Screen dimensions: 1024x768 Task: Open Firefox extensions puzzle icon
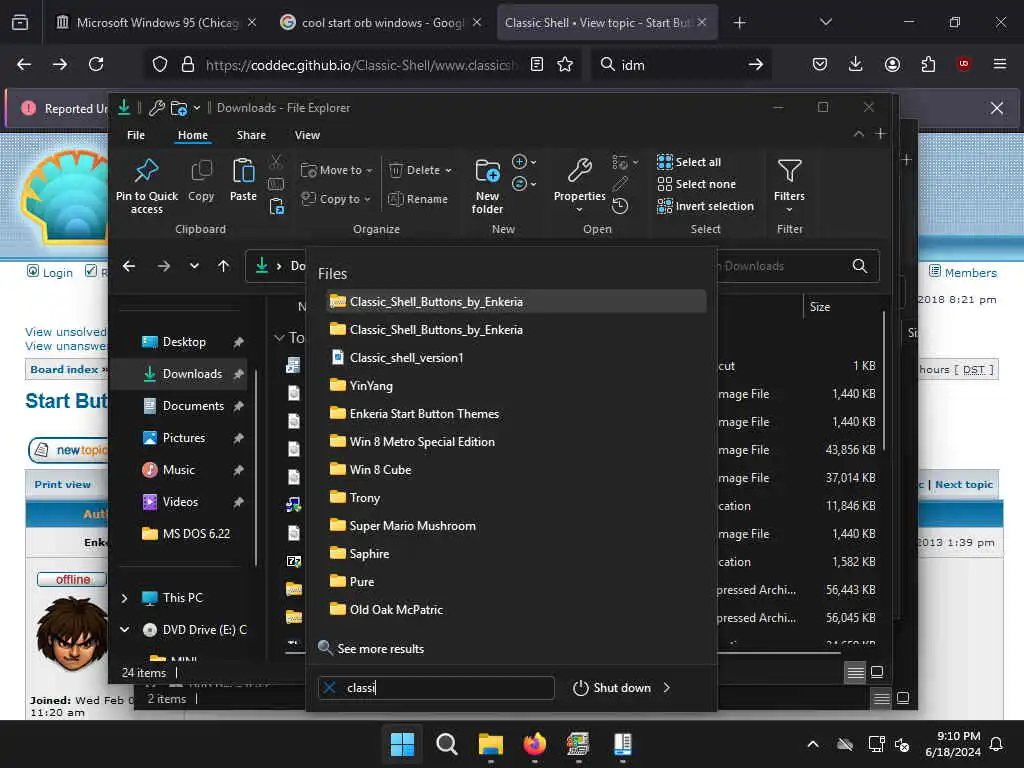[x=928, y=64]
